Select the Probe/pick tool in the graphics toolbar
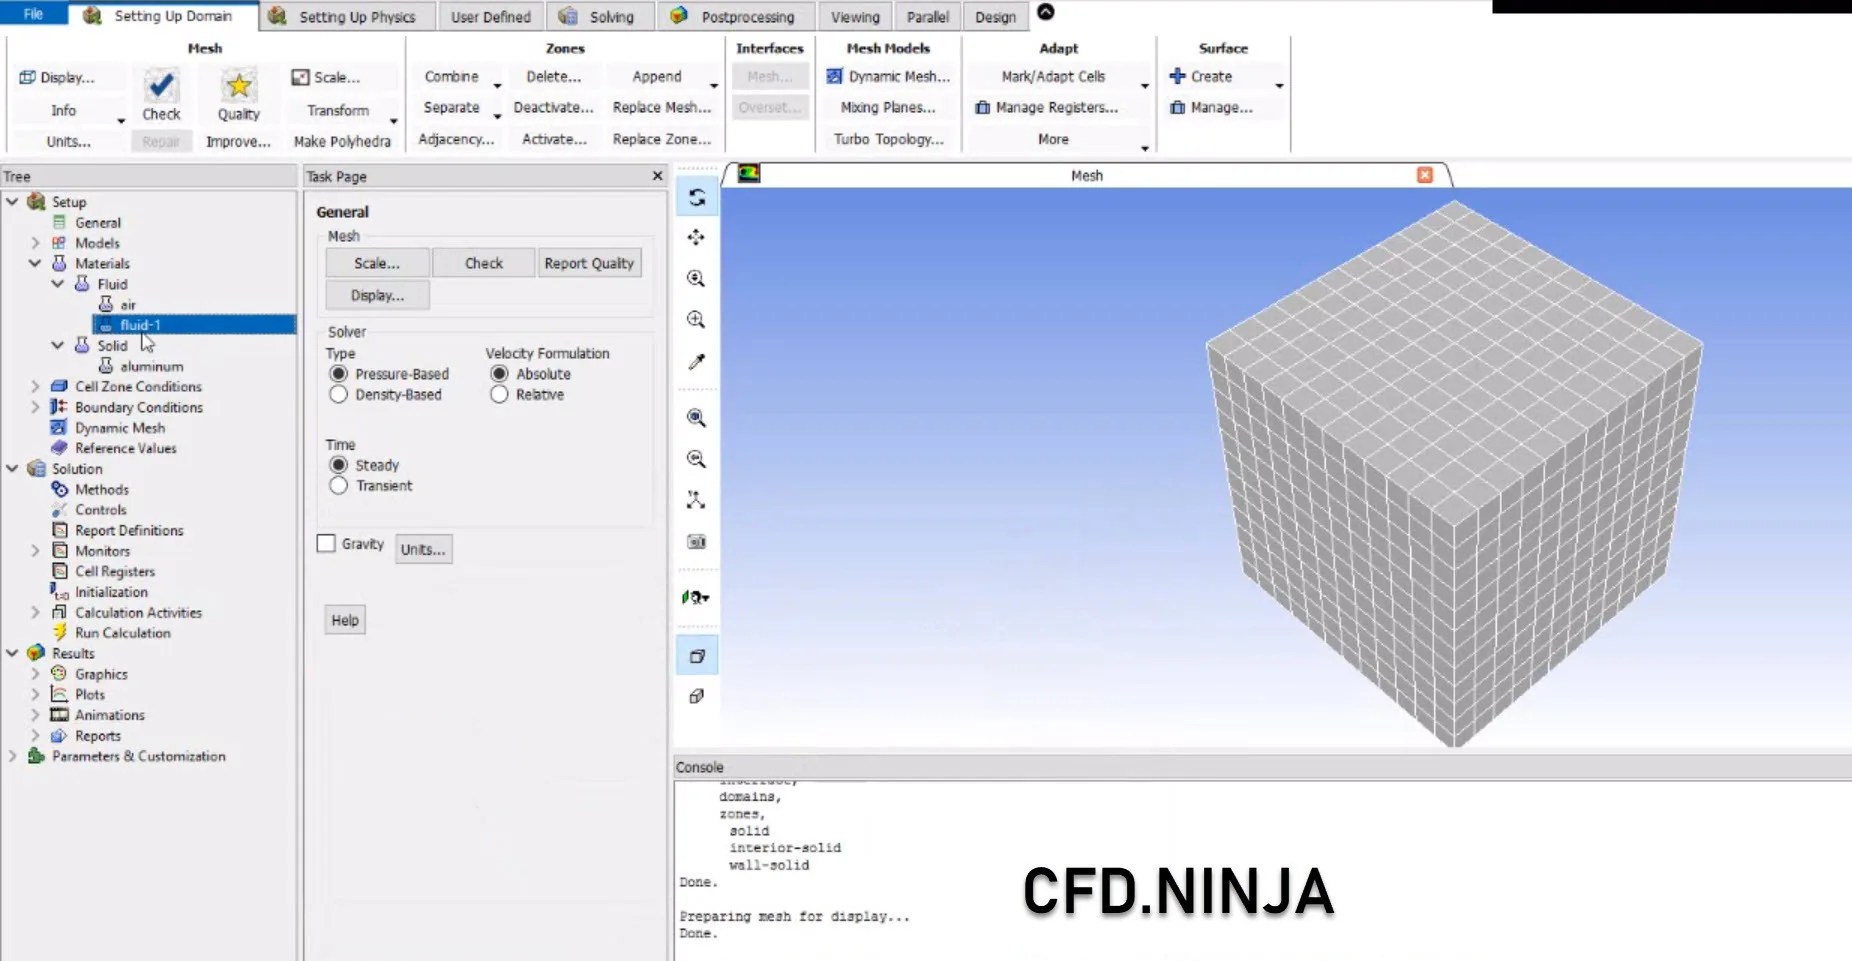This screenshot has width=1852, height=961. coord(697,362)
